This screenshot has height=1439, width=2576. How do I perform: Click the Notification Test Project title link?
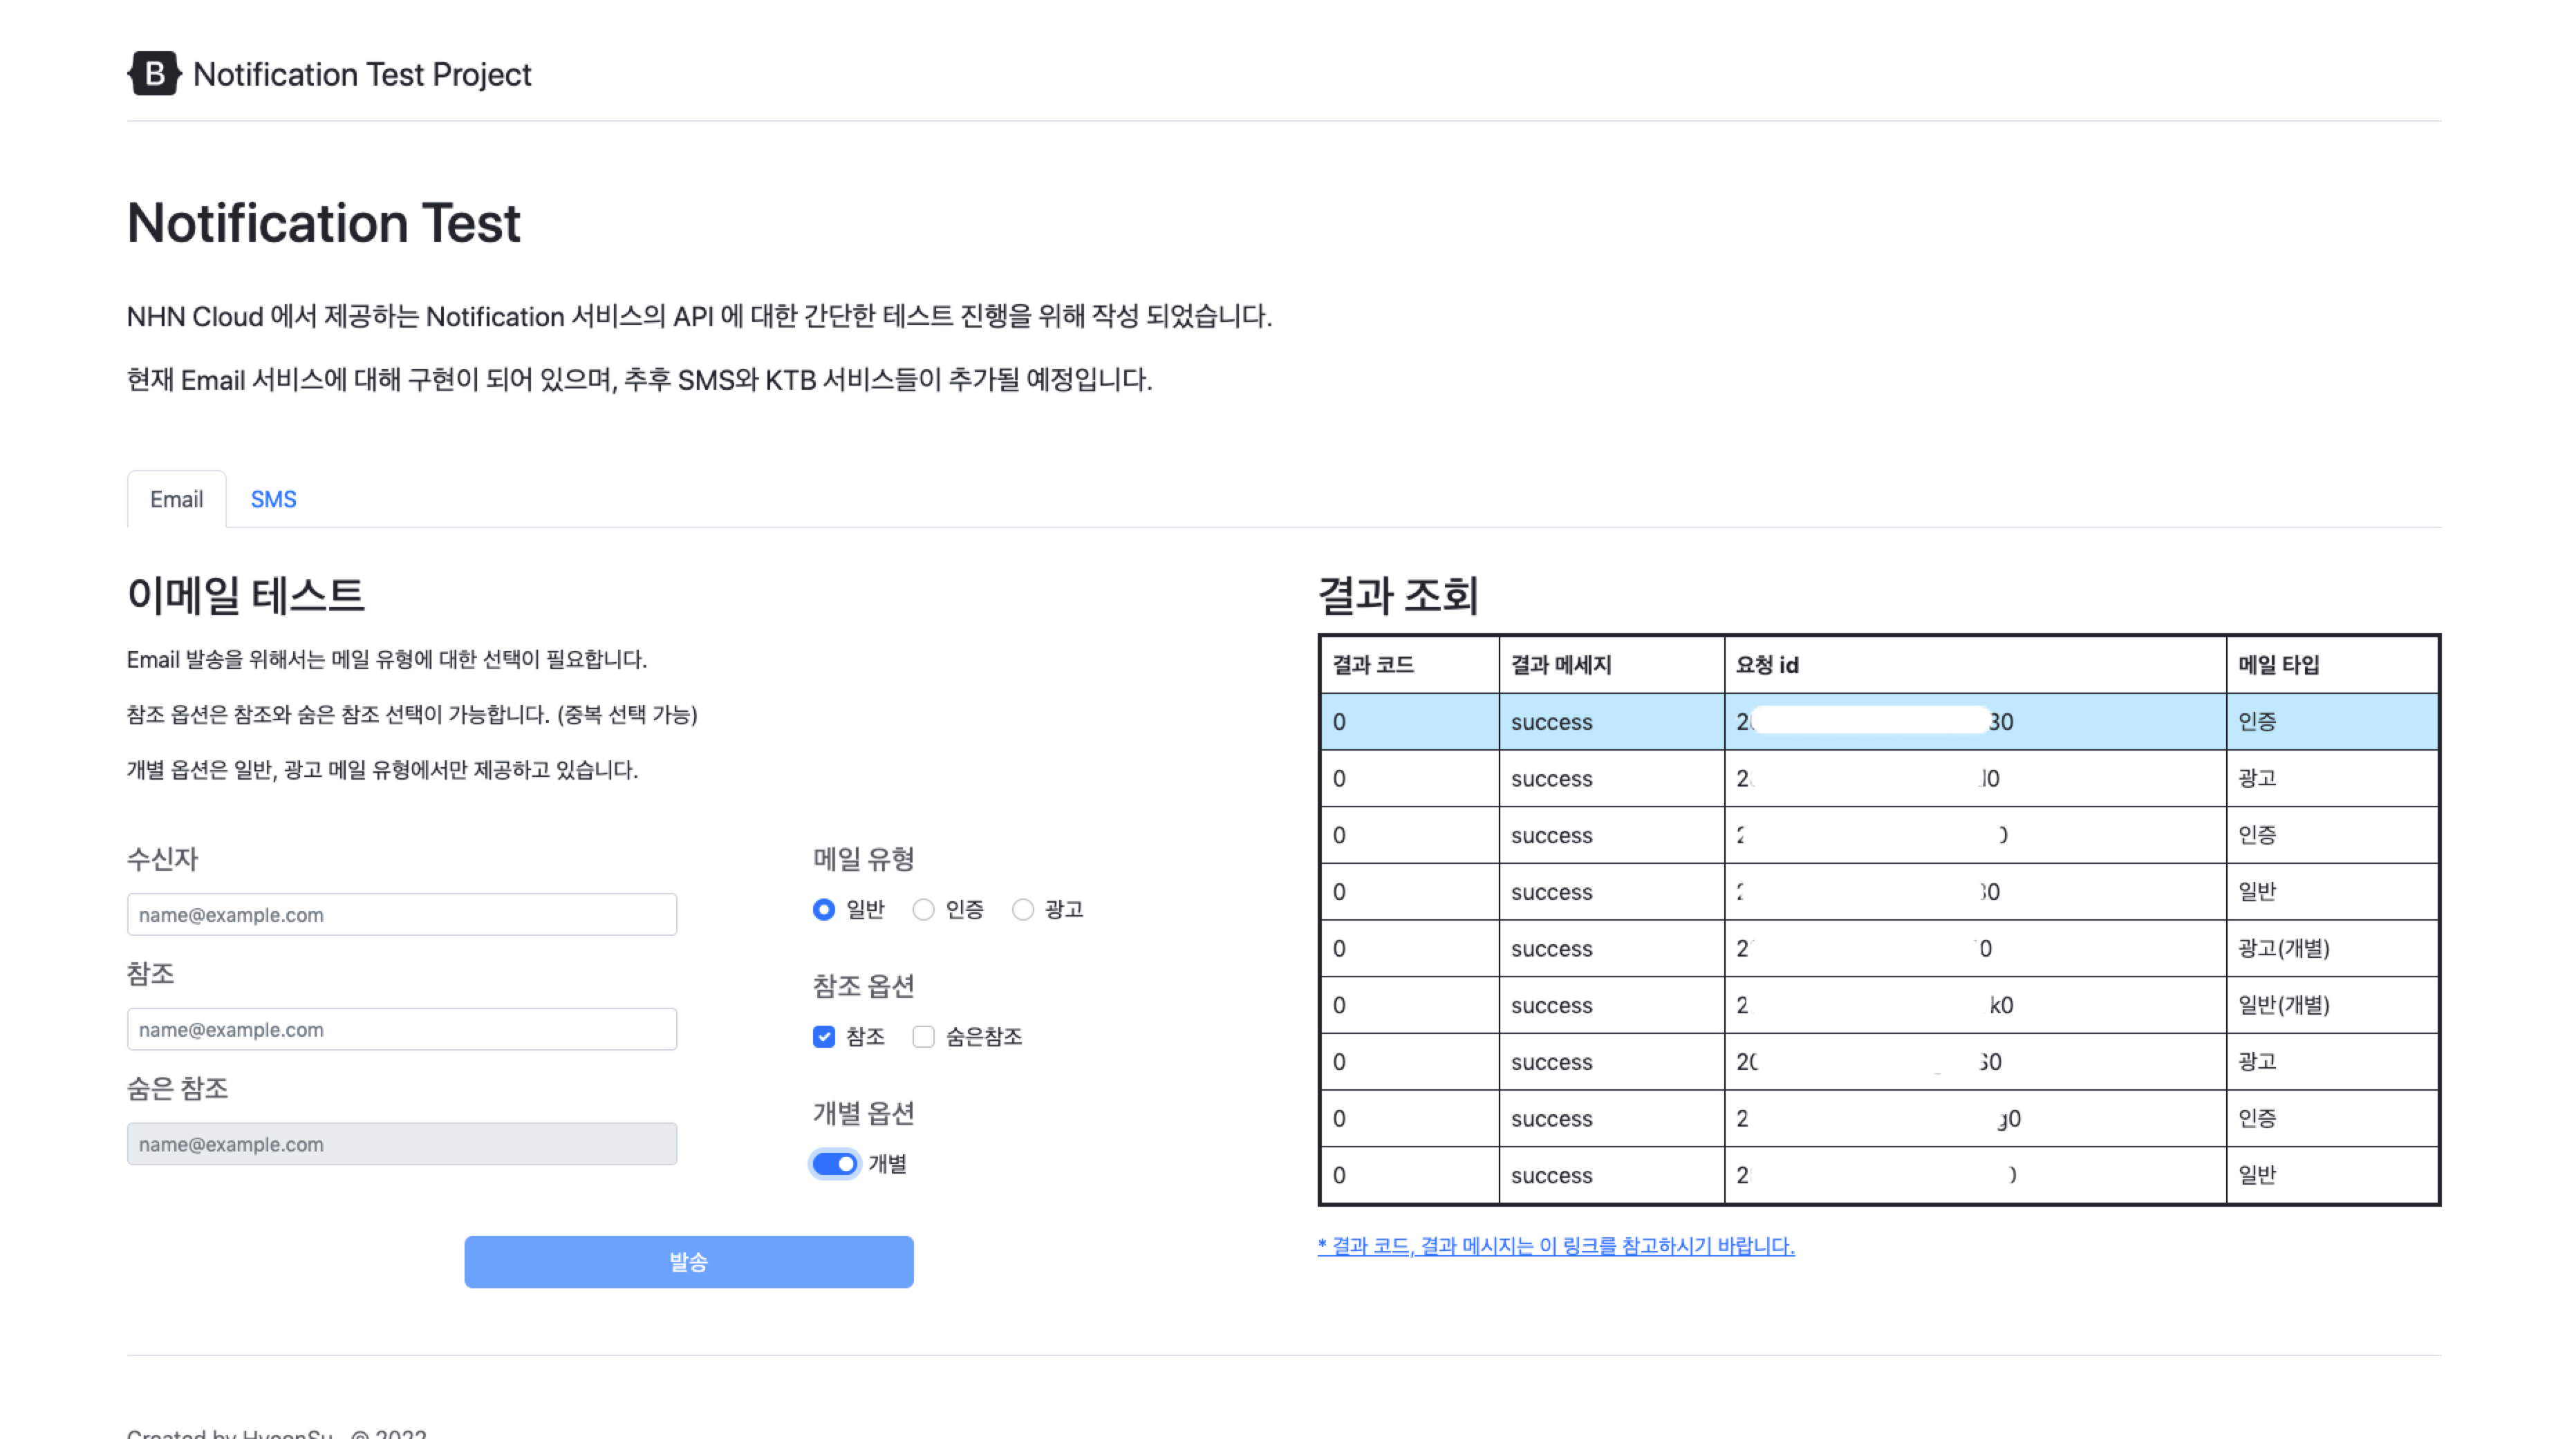pos(362,73)
